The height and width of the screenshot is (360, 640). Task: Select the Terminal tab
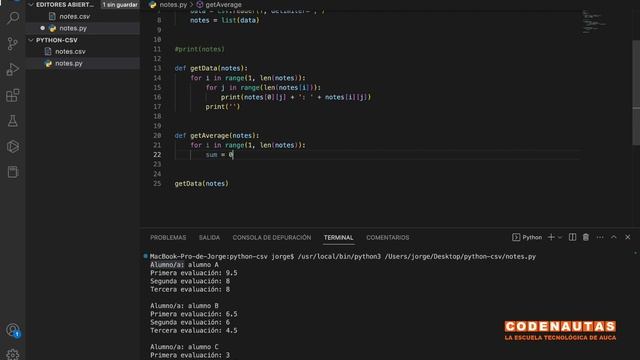pyautogui.click(x=338, y=238)
